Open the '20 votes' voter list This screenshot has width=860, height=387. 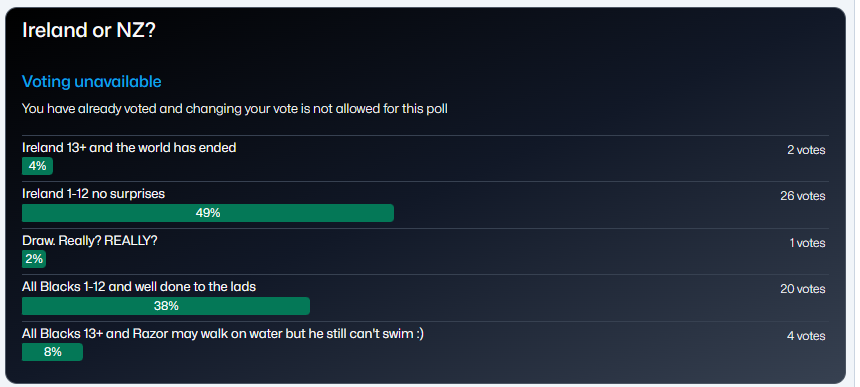click(x=803, y=289)
